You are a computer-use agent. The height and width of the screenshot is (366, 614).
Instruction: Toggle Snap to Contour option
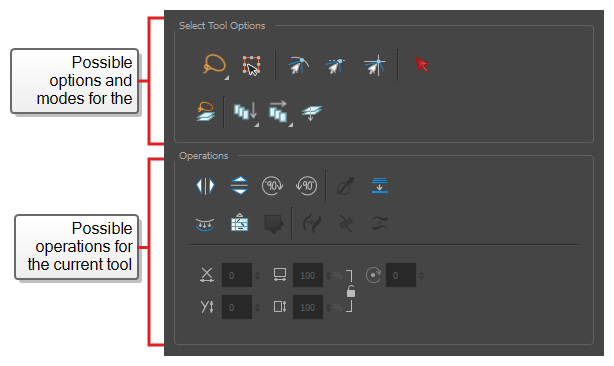299,65
